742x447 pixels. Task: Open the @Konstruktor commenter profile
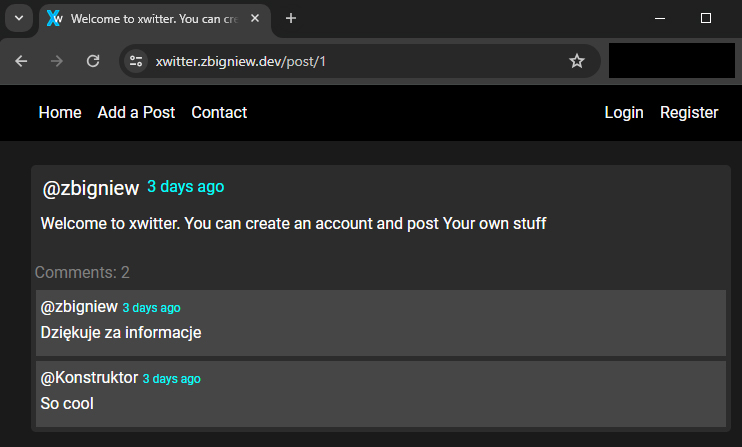[89, 378]
